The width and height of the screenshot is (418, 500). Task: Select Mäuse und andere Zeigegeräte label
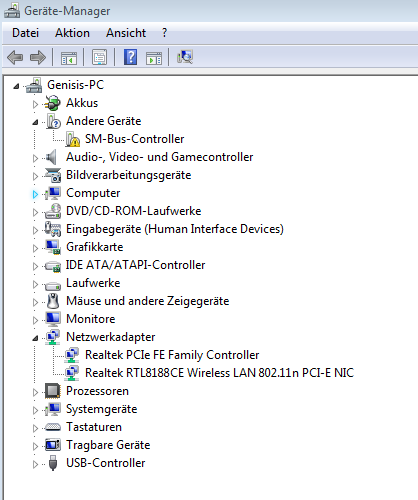click(148, 301)
